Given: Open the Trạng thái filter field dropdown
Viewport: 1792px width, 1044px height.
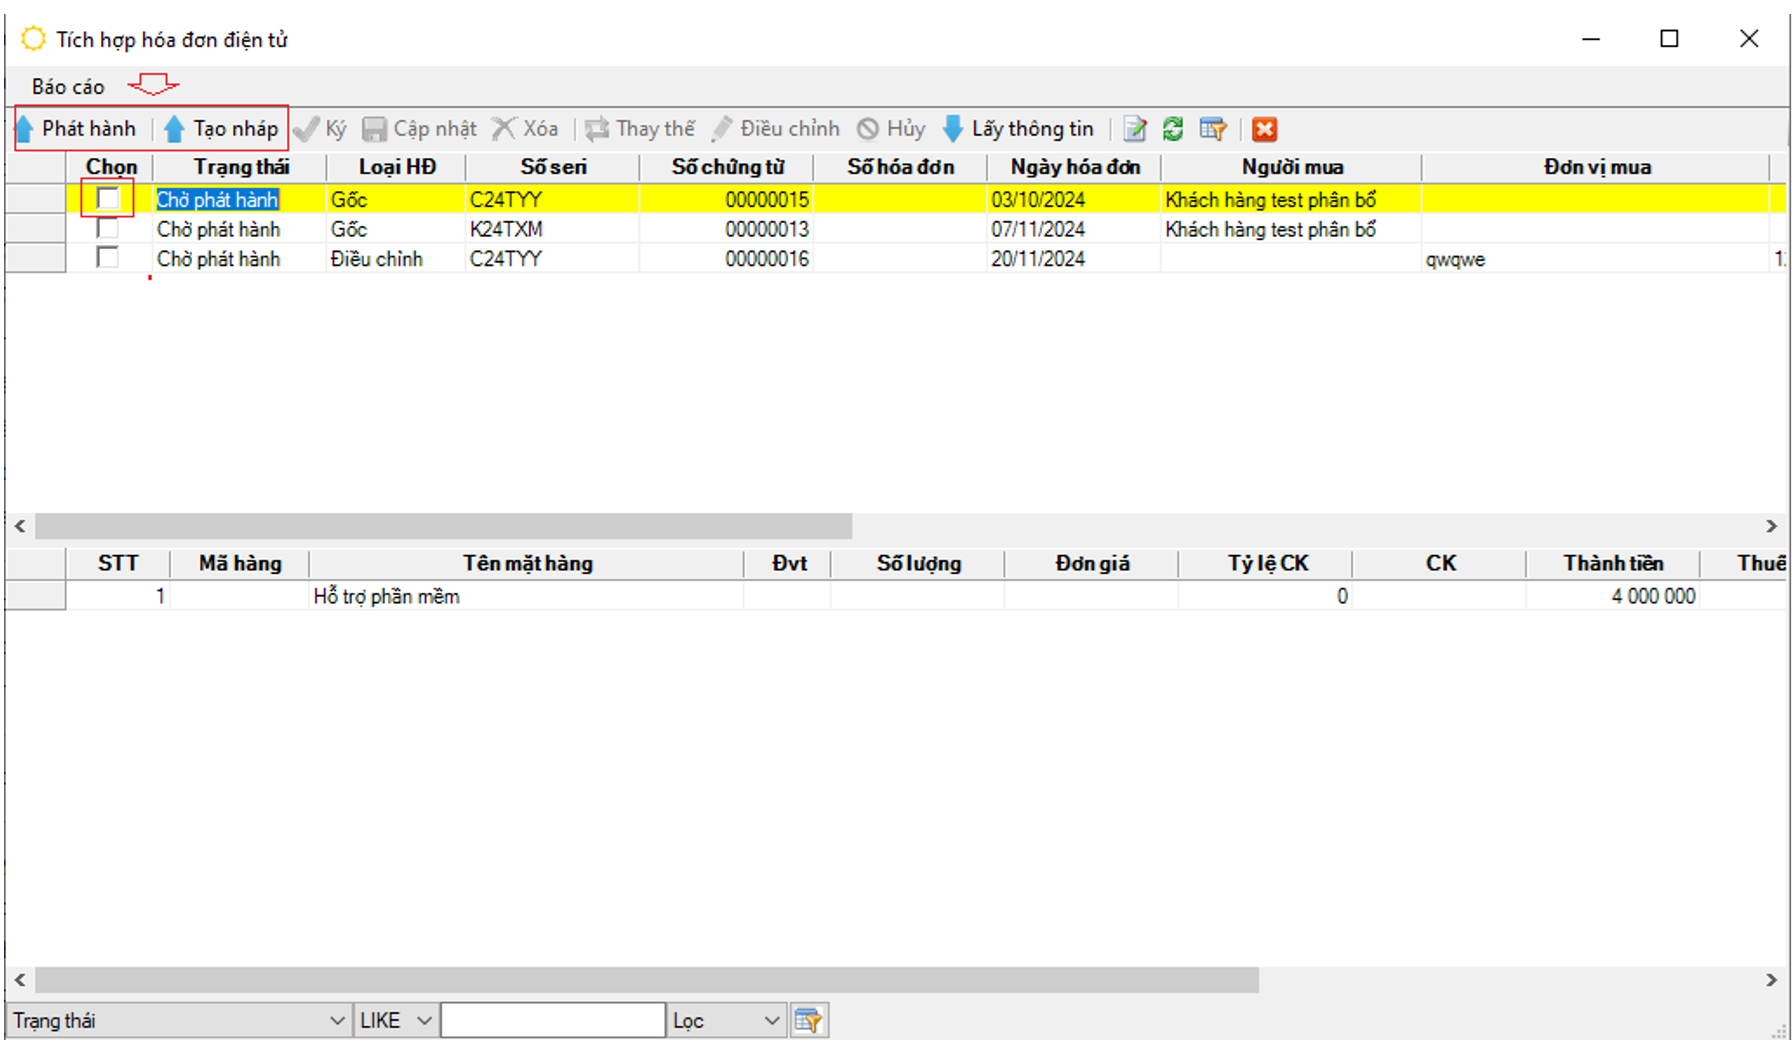Looking at the screenshot, I should pyautogui.click(x=336, y=1021).
